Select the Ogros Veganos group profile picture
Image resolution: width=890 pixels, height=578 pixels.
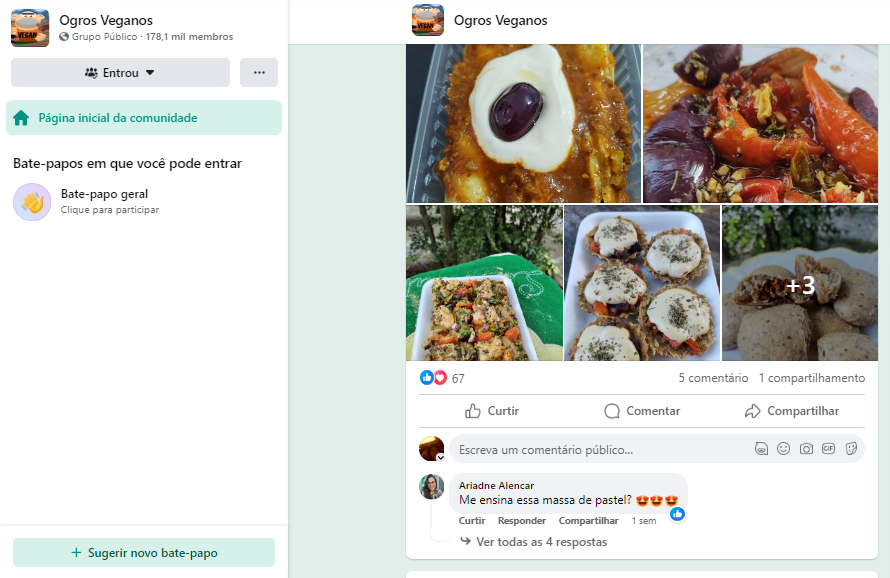[30, 27]
